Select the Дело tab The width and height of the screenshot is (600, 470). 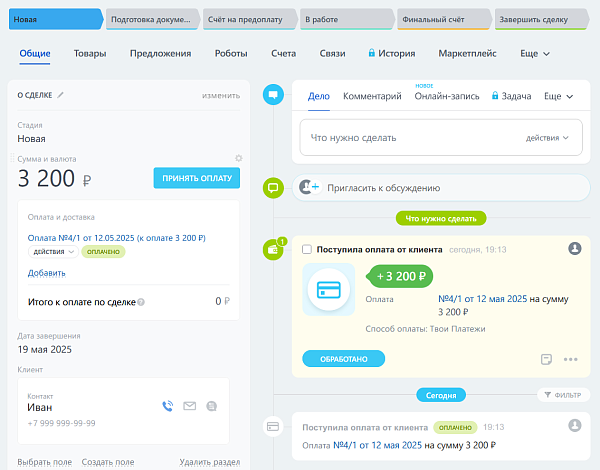click(319, 96)
